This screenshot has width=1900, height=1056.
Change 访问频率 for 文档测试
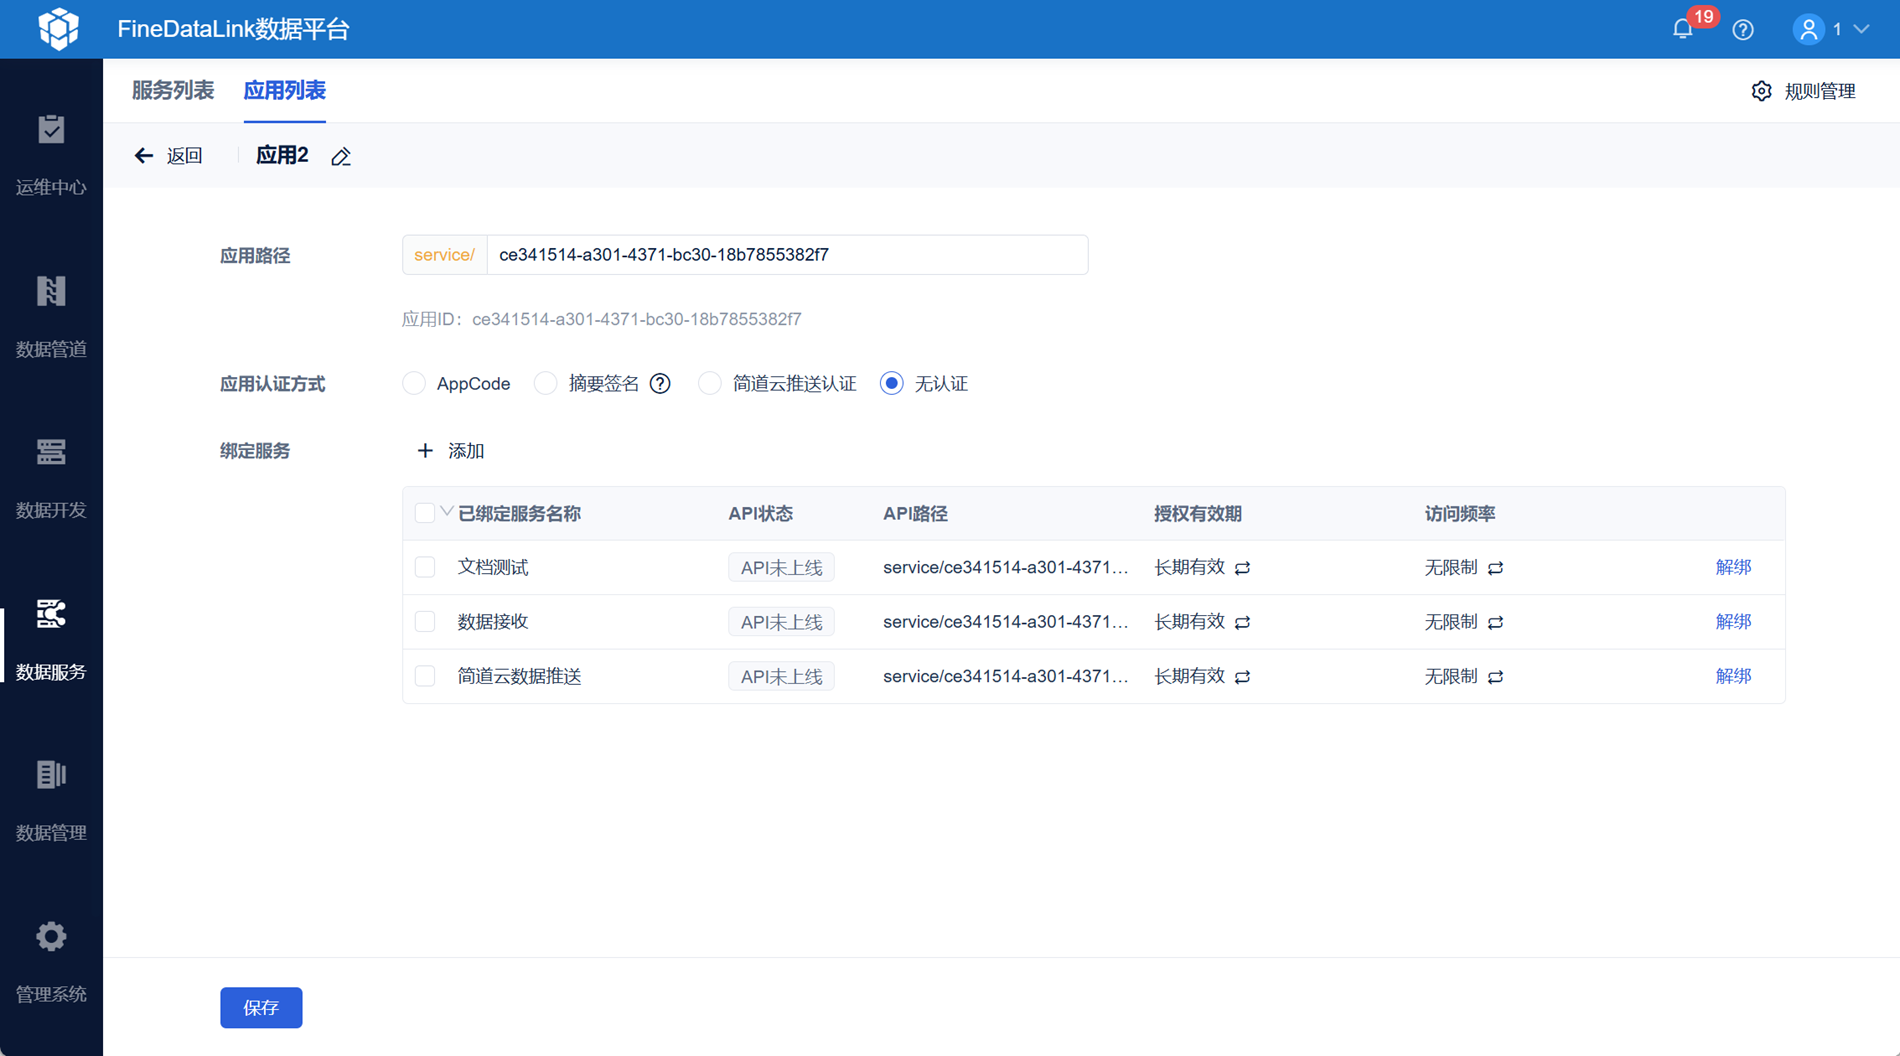pos(1496,568)
